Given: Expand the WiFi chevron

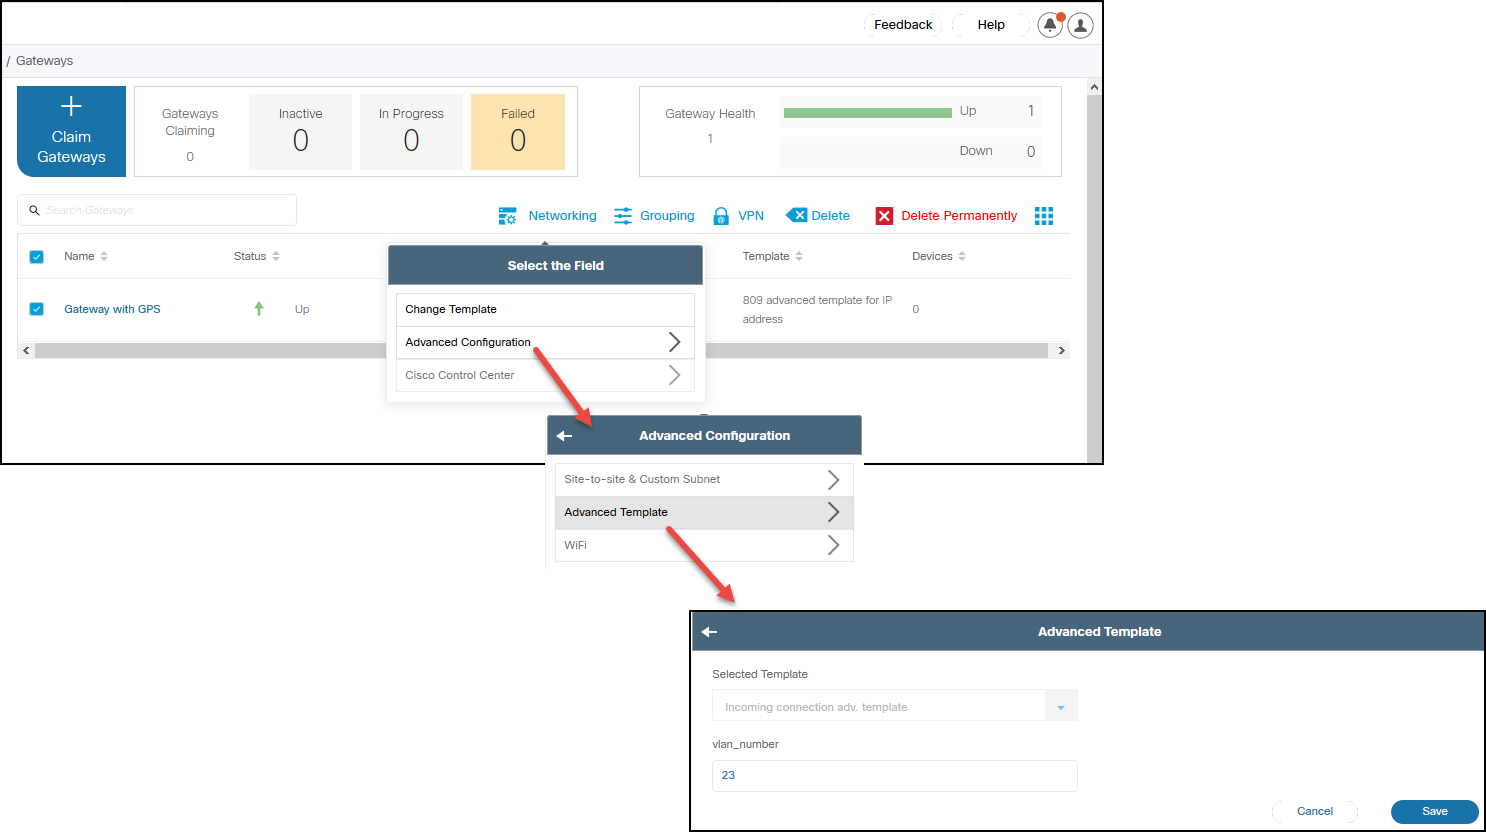Looking at the screenshot, I should (x=833, y=545).
